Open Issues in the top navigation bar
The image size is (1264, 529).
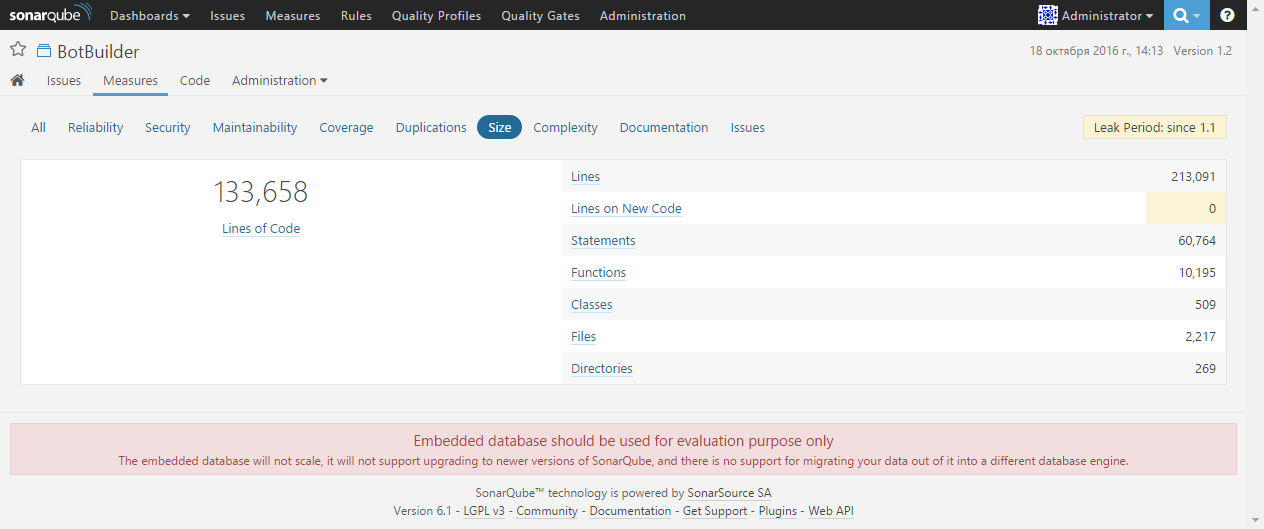[228, 16]
